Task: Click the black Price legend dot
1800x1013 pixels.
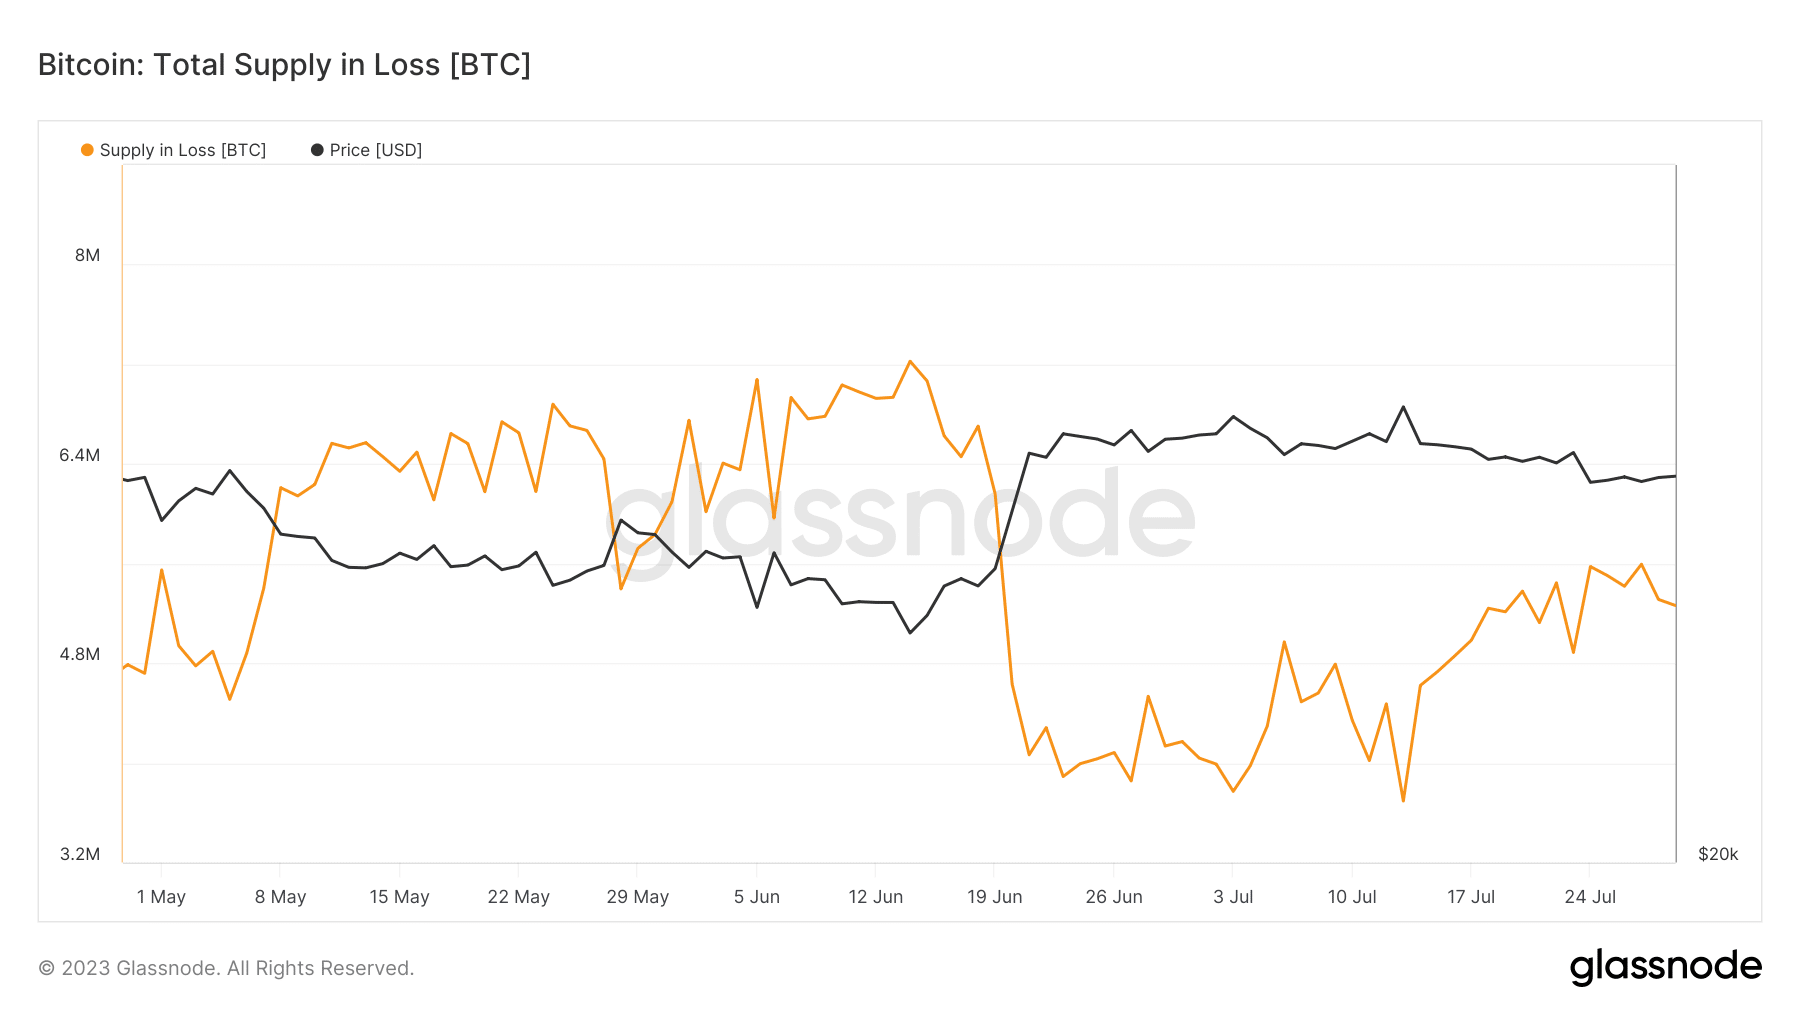Action: (x=317, y=150)
